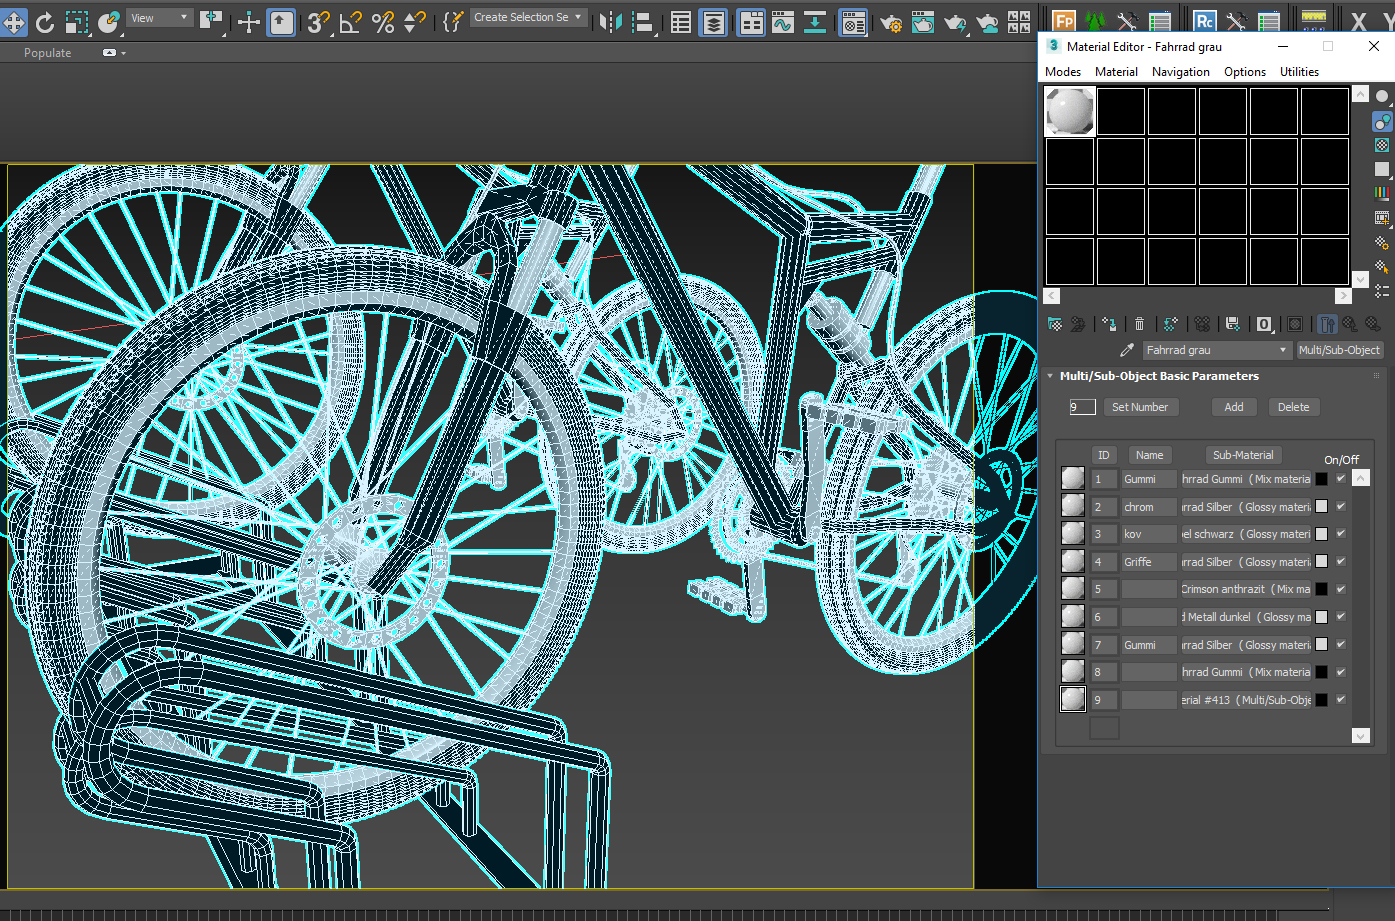Open the Navigation menu in Material Editor
This screenshot has width=1395, height=921.
point(1180,72)
